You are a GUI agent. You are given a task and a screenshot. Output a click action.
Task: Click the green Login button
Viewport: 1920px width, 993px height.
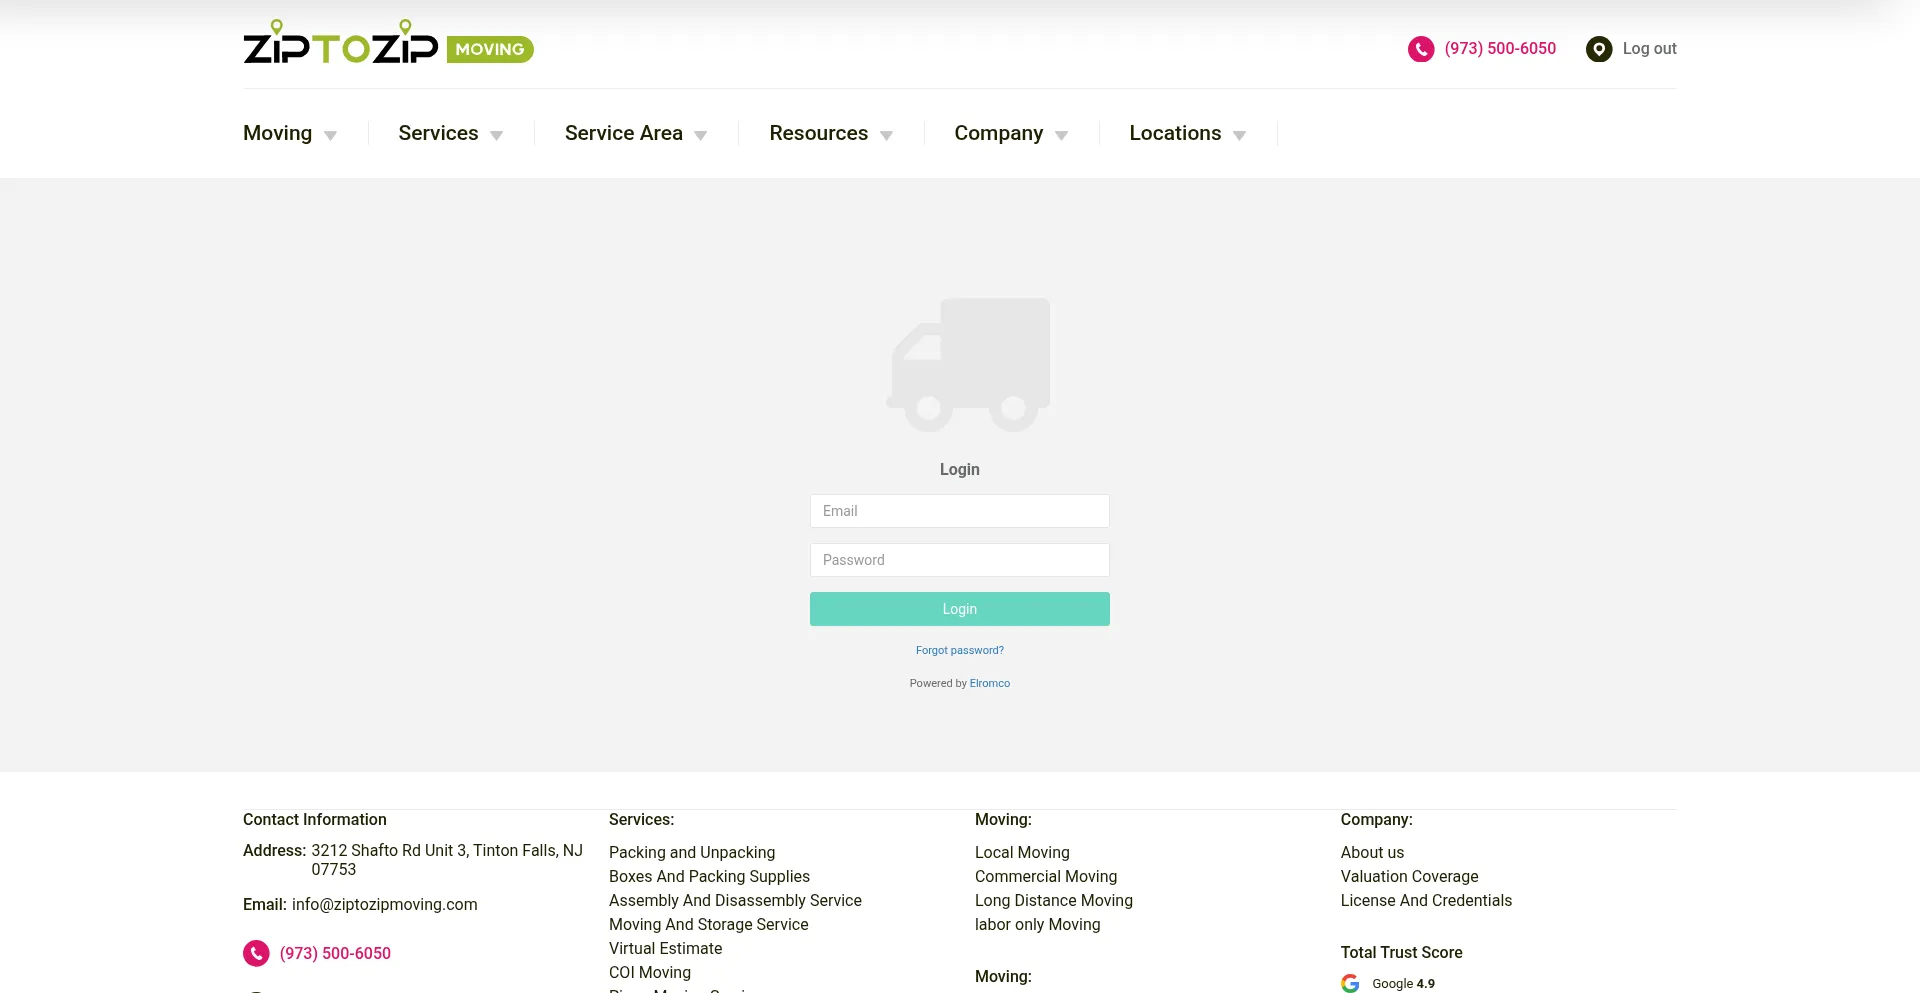[x=960, y=609]
